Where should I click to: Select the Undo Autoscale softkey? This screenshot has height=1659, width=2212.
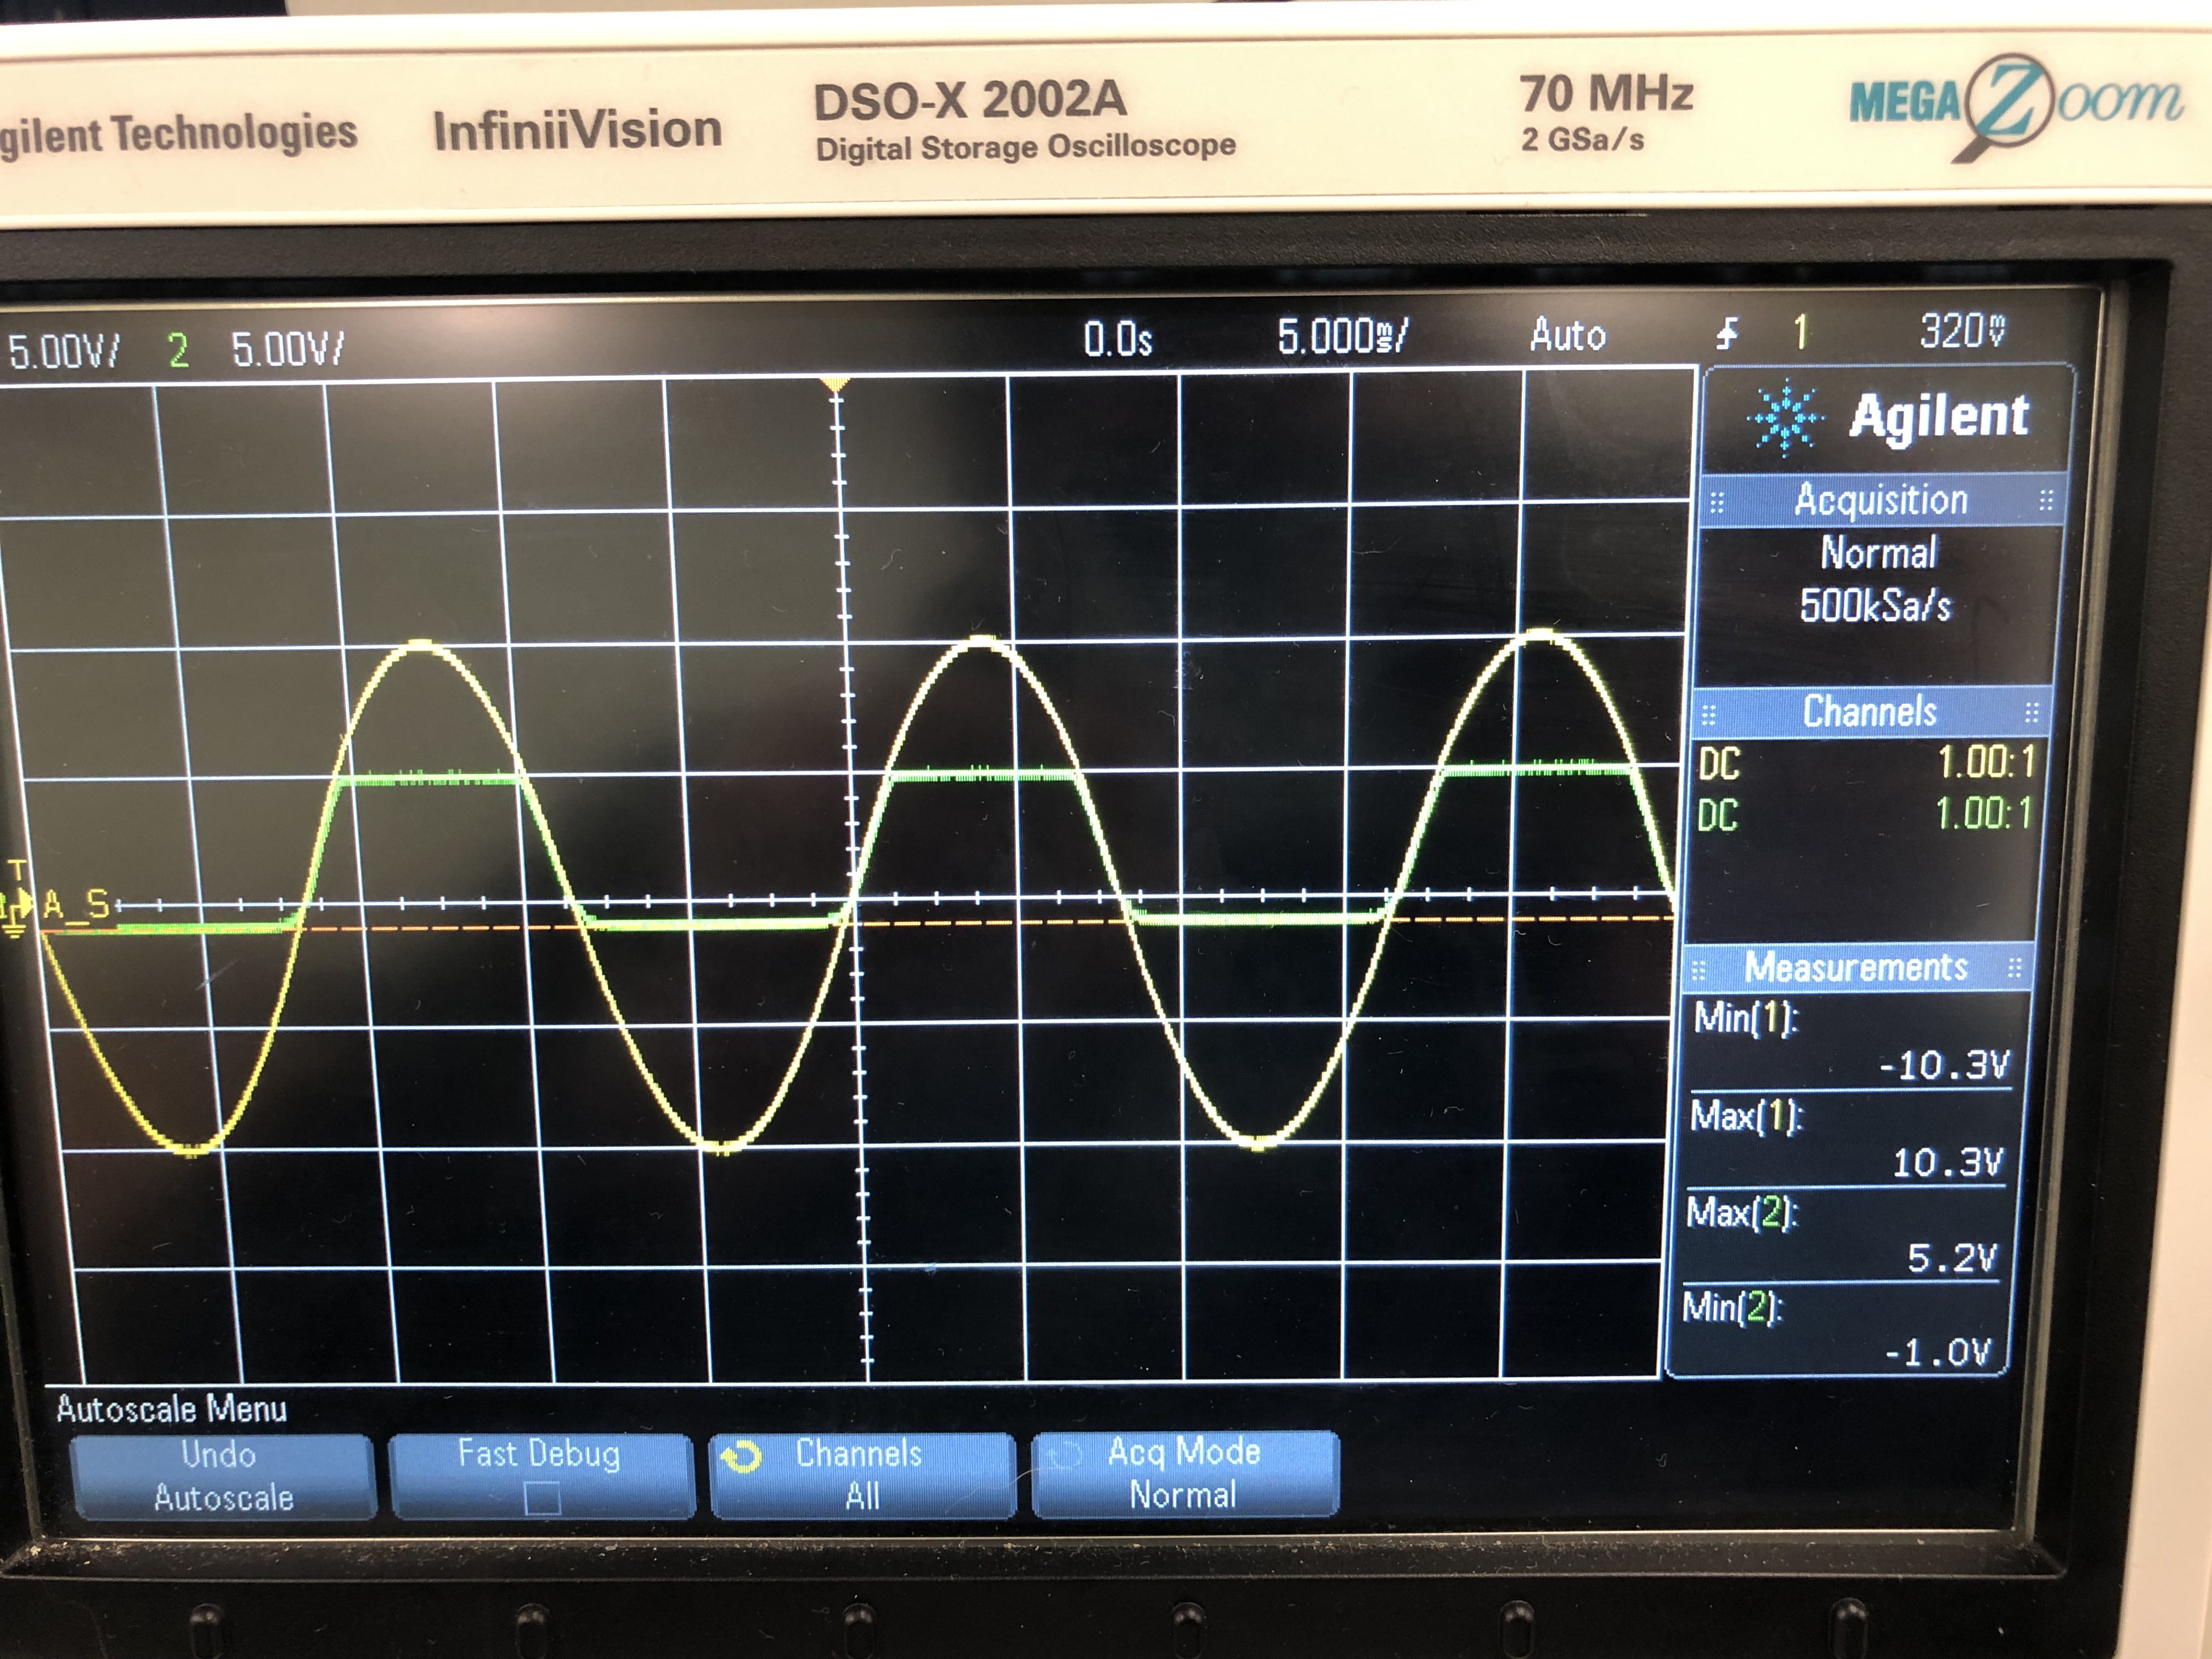click(x=223, y=1476)
